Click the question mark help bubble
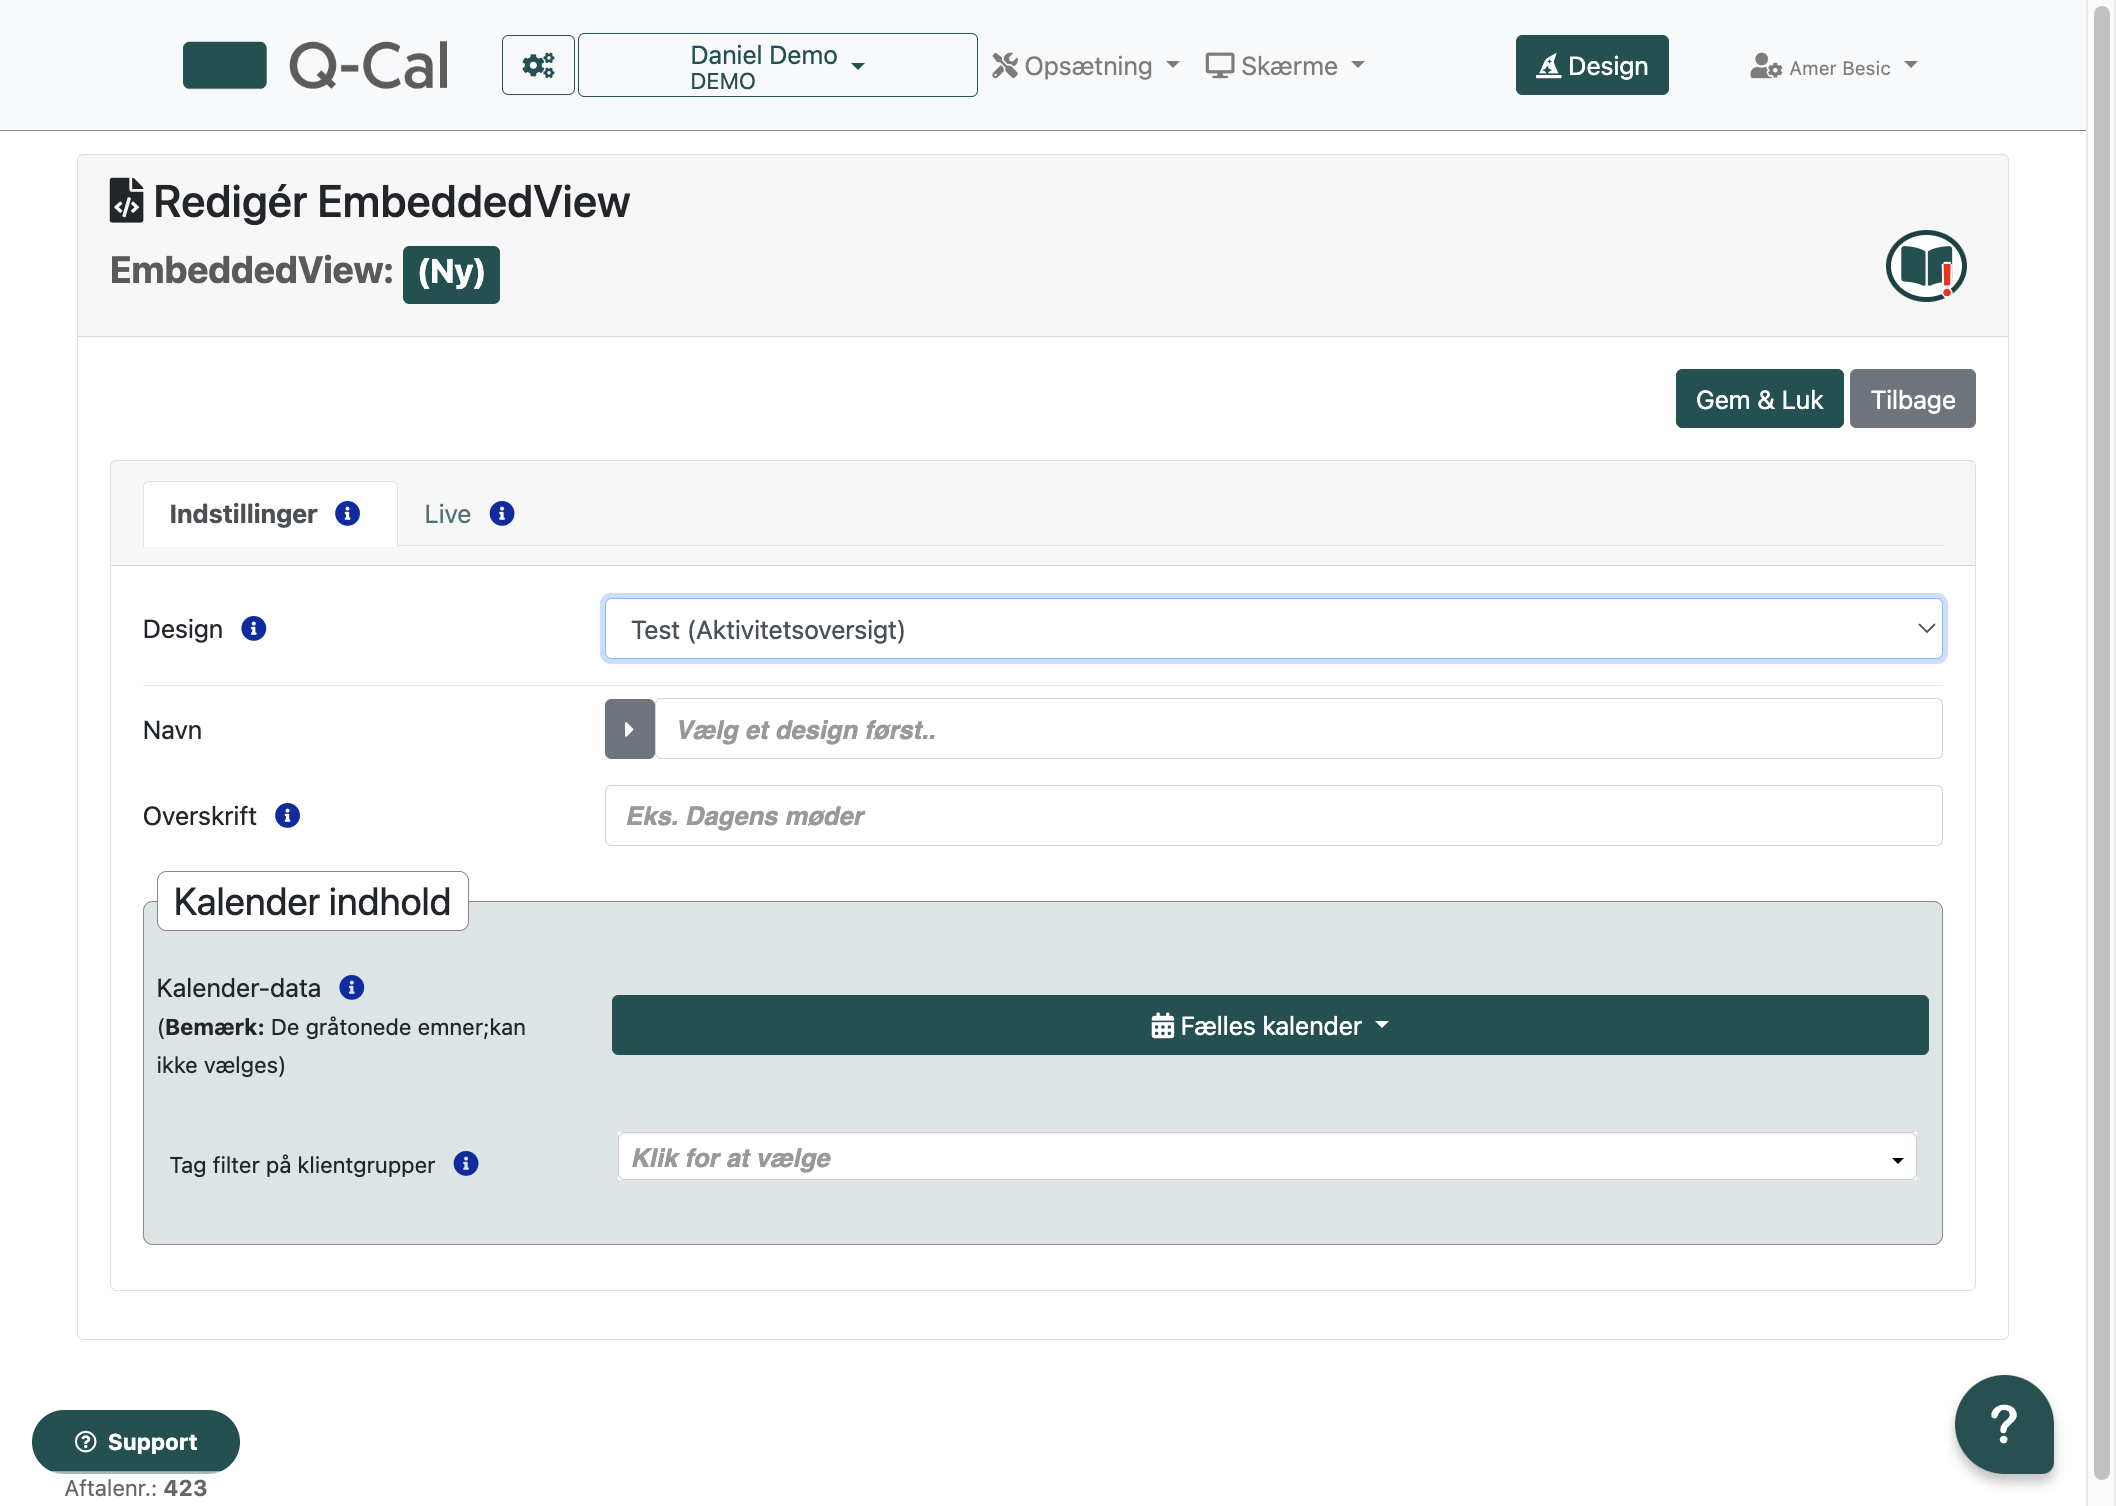The width and height of the screenshot is (2116, 1506). coord(2004,1424)
